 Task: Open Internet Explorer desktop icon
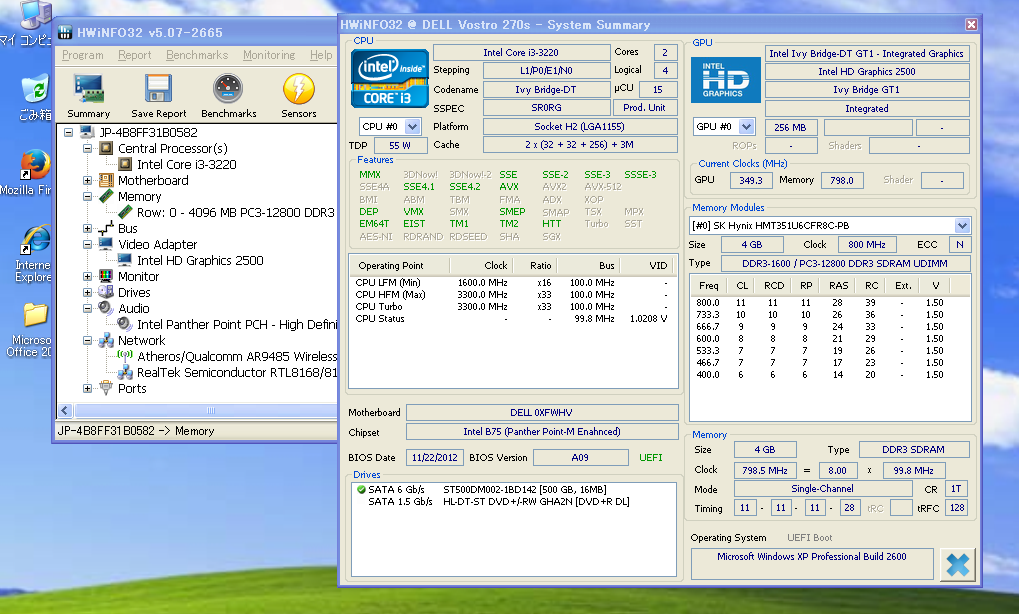tap(34, 241)
